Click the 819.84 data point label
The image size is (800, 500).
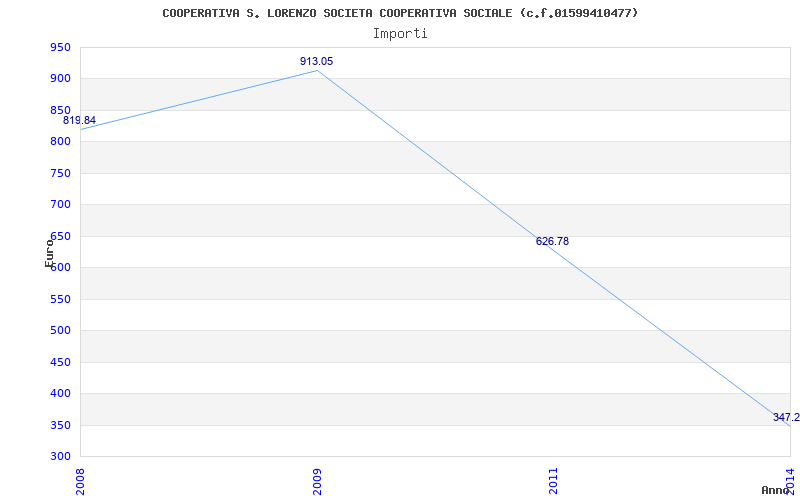(79, 120)
